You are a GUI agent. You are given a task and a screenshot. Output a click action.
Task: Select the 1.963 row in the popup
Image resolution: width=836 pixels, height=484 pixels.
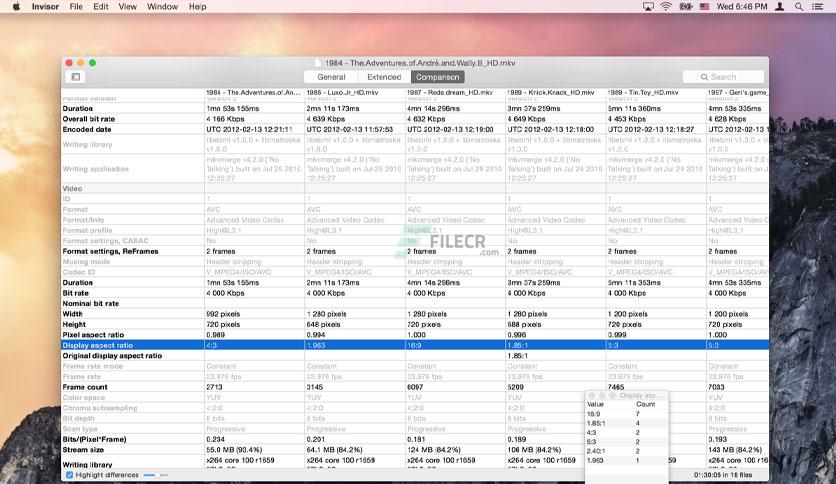[x=626, y=460]
